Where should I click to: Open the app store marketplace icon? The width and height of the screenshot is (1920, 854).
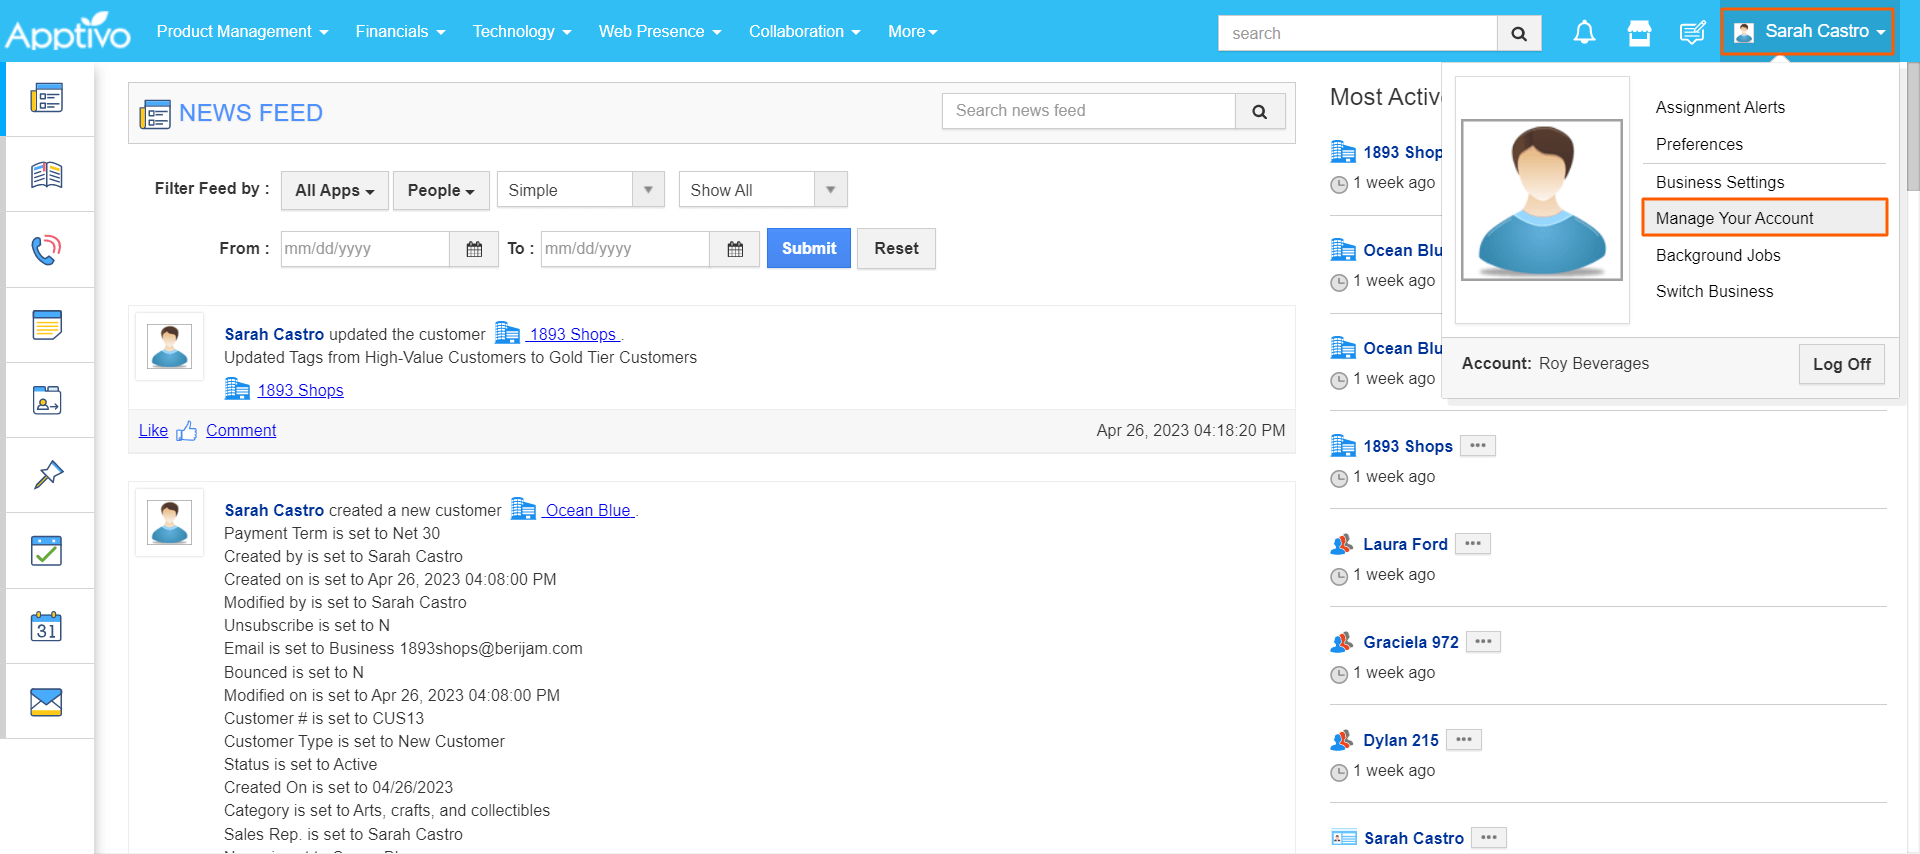pyautogui.click(x=1639, y=33)
